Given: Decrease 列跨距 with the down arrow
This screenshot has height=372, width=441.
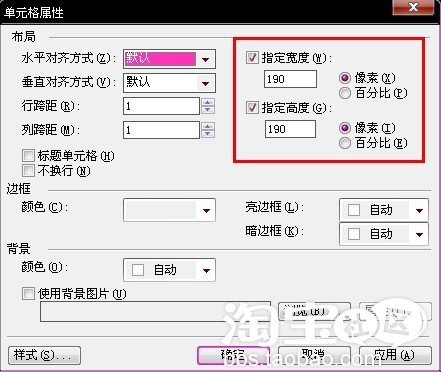Looking at the screenshot, I should tap(208, 134).
